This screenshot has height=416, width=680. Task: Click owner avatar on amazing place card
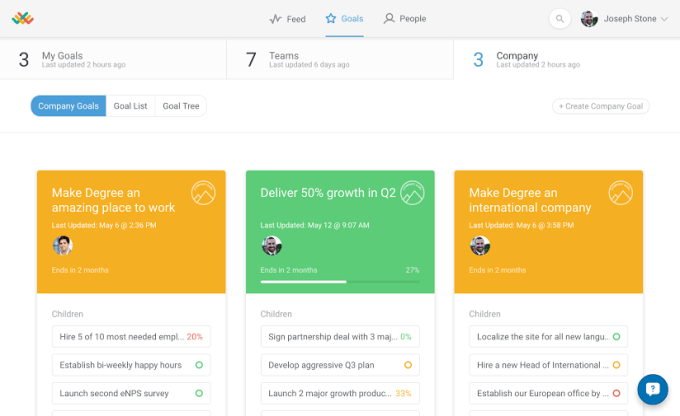click(63, 246)
